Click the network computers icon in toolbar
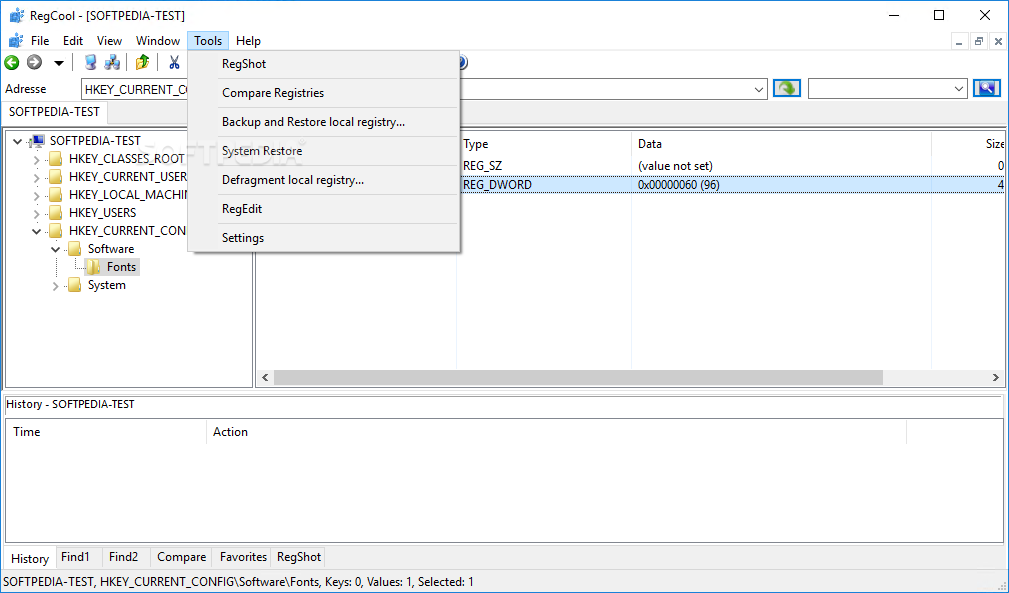The image size is (1009, 593). (112, 62)
